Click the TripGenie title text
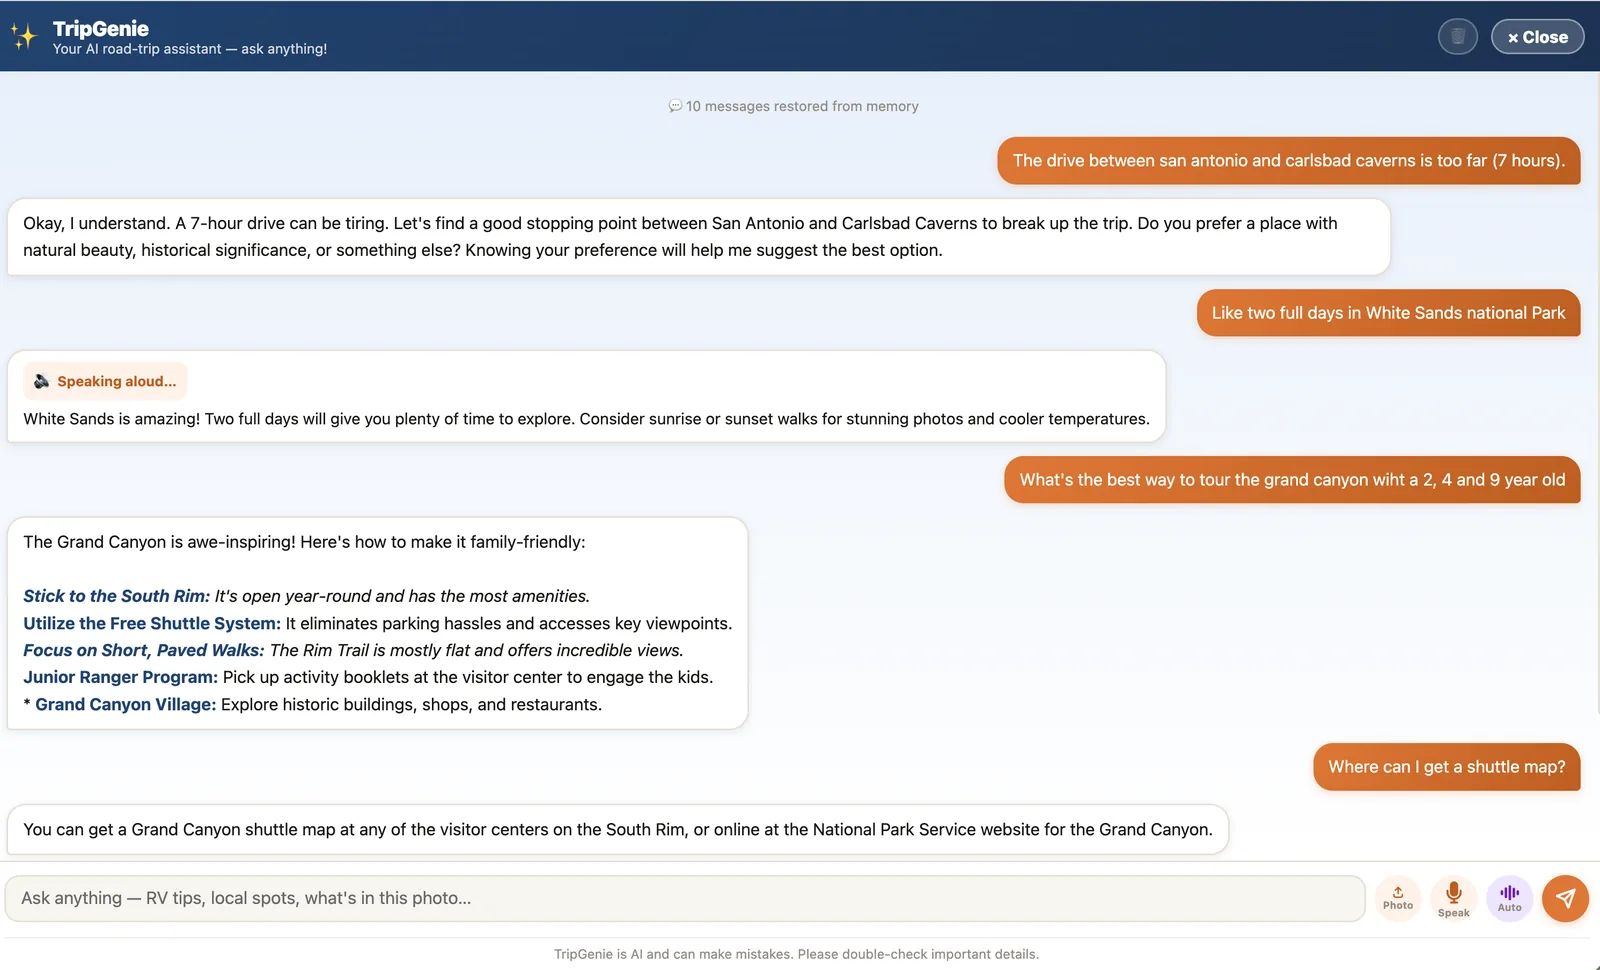The height and width of the screenshot is (970, 1600). [101, 29]
